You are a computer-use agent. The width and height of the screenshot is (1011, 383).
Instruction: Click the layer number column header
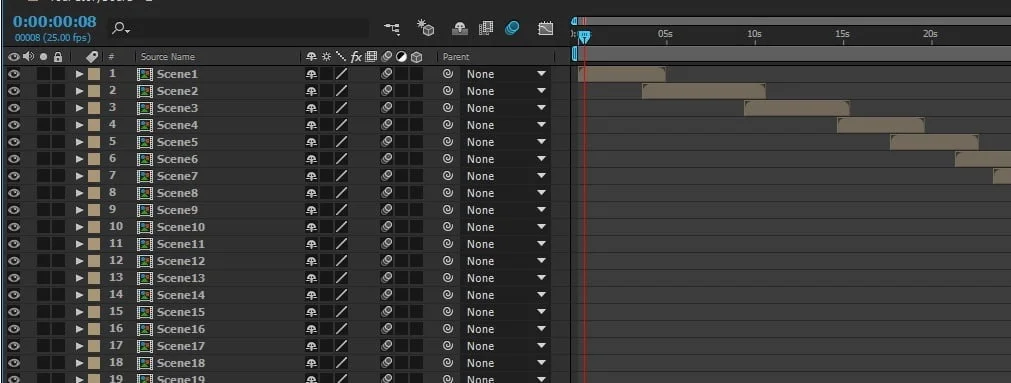point(112,57)
